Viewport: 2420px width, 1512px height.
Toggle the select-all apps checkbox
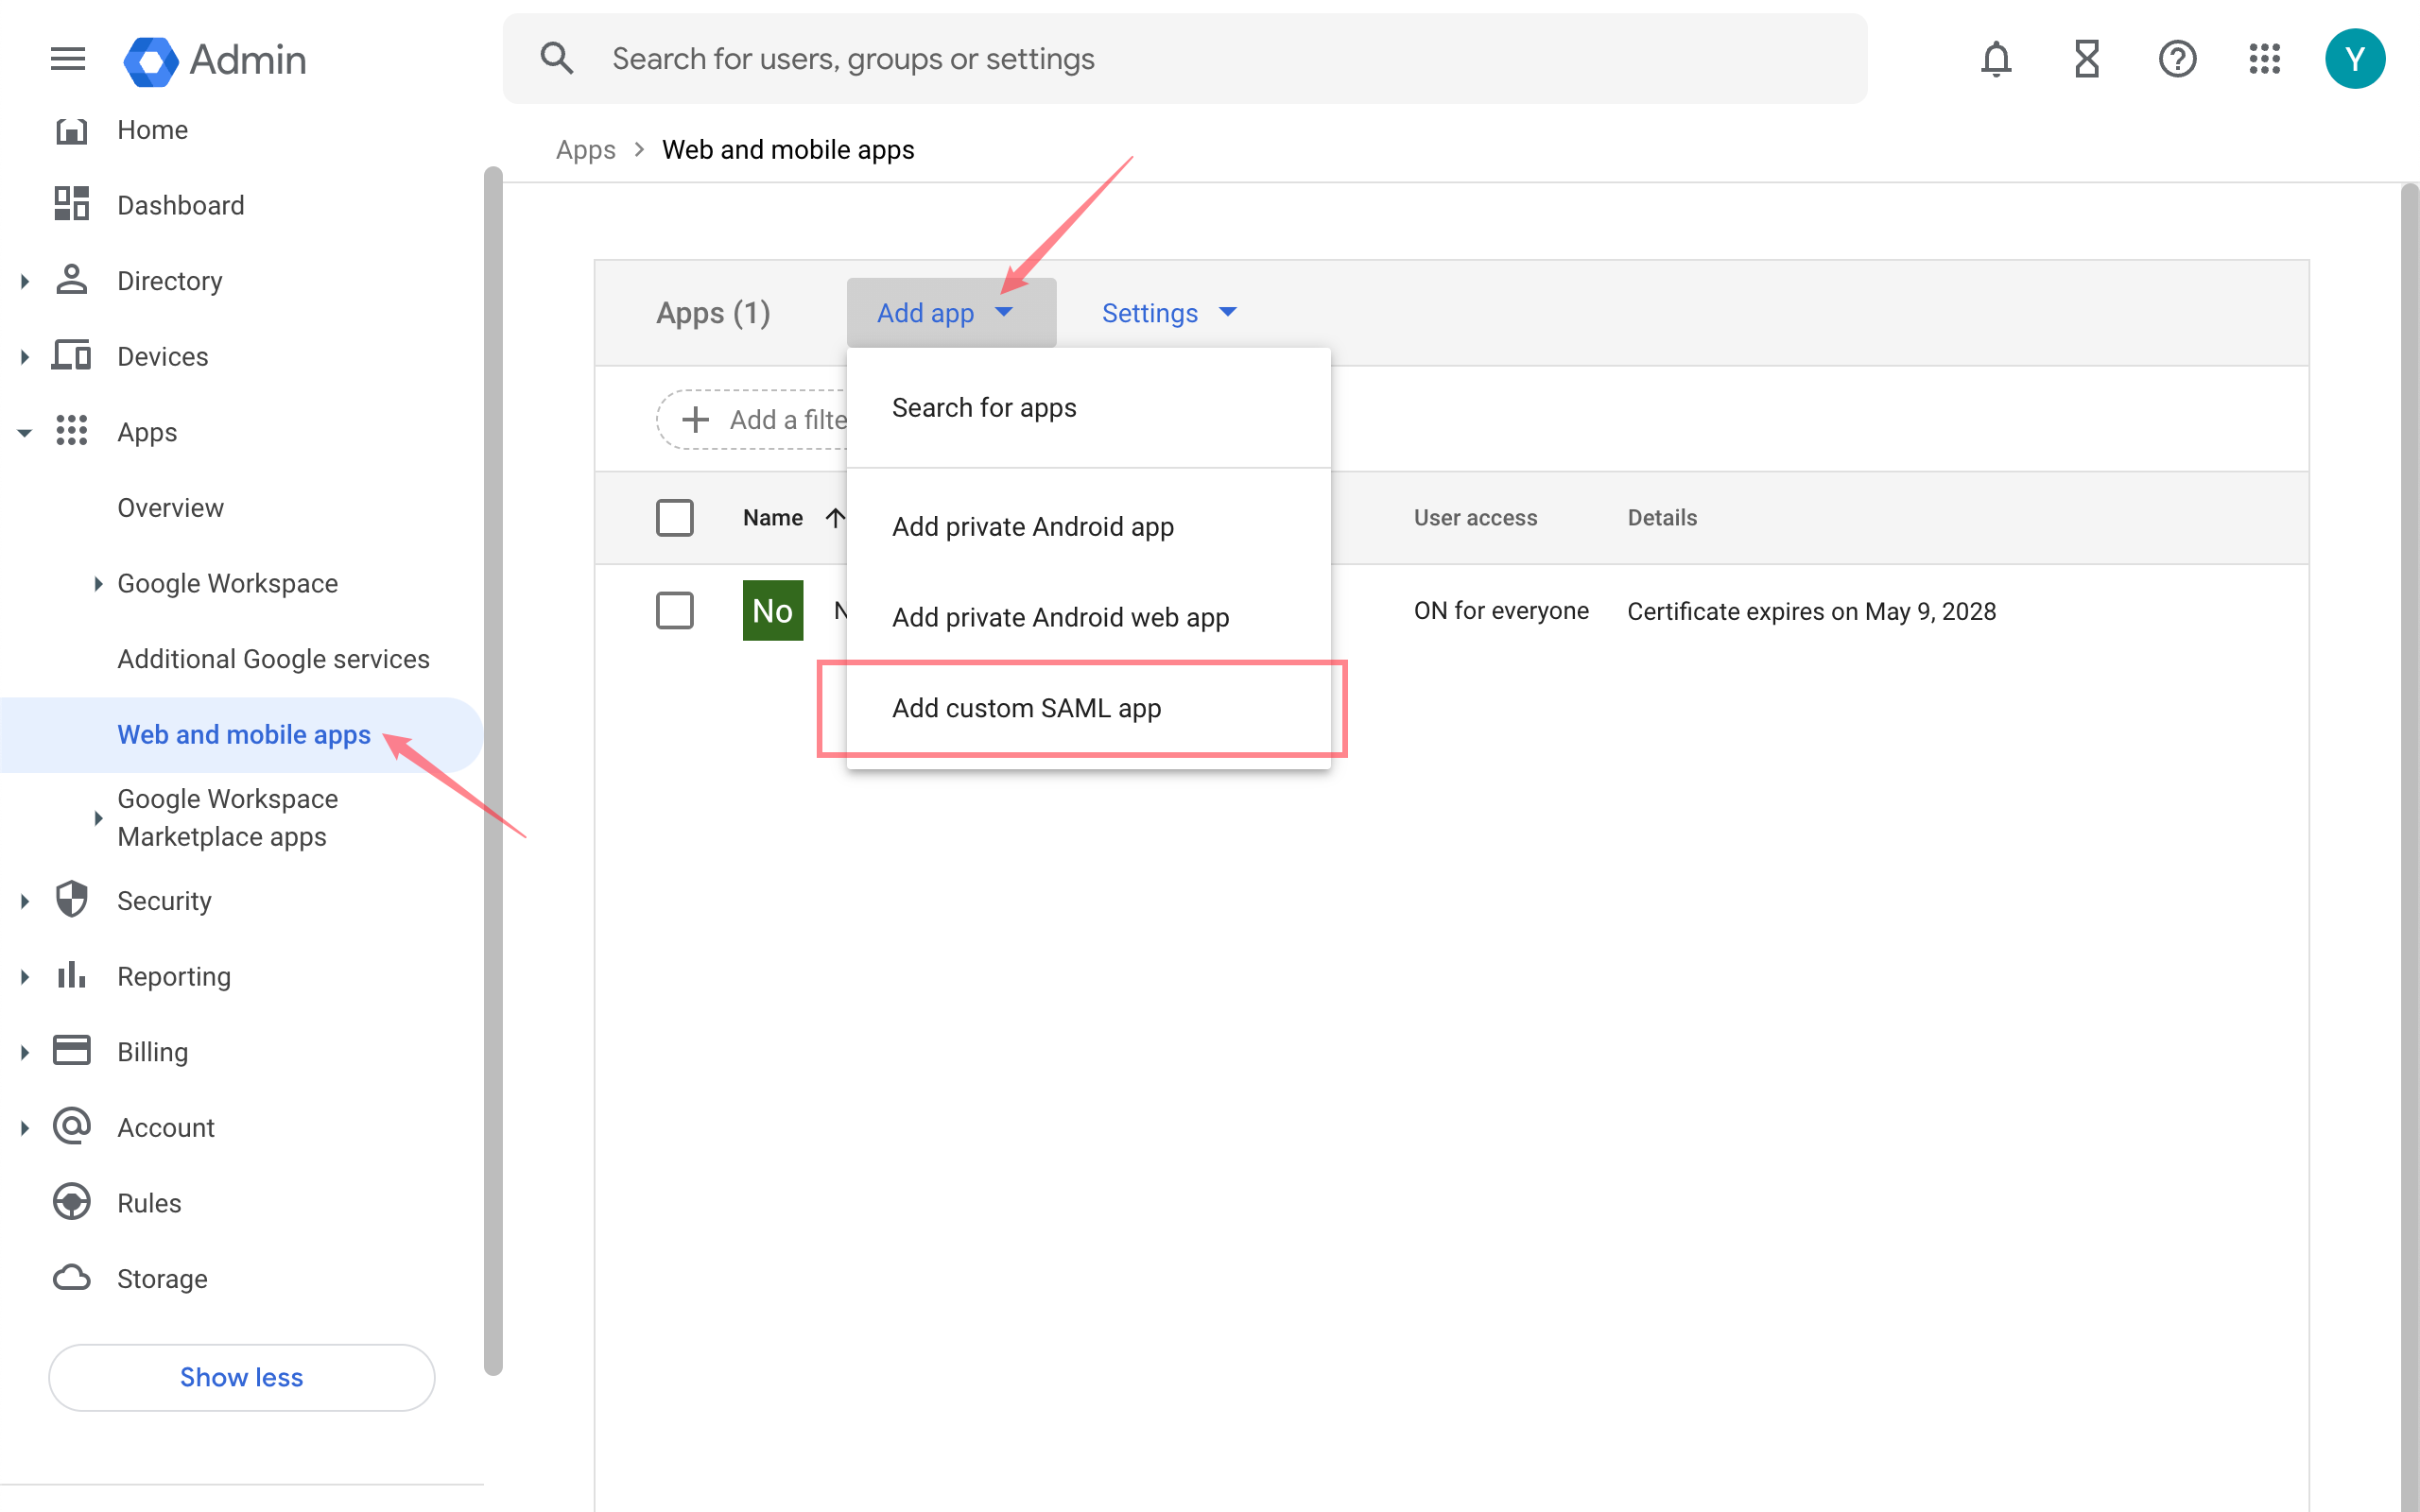[674, 518]
